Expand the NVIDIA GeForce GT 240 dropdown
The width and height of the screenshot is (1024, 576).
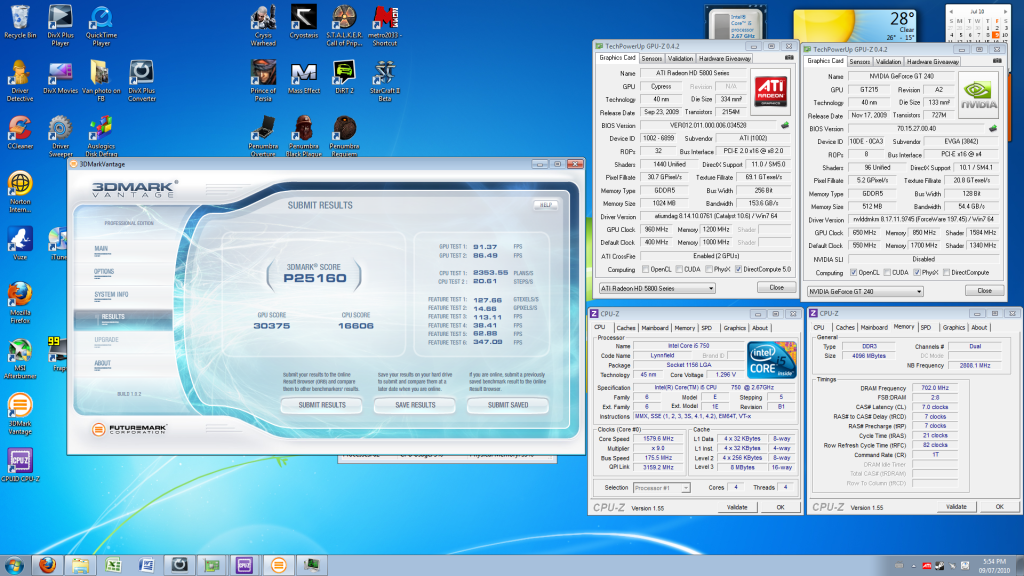tap(865, 291)
